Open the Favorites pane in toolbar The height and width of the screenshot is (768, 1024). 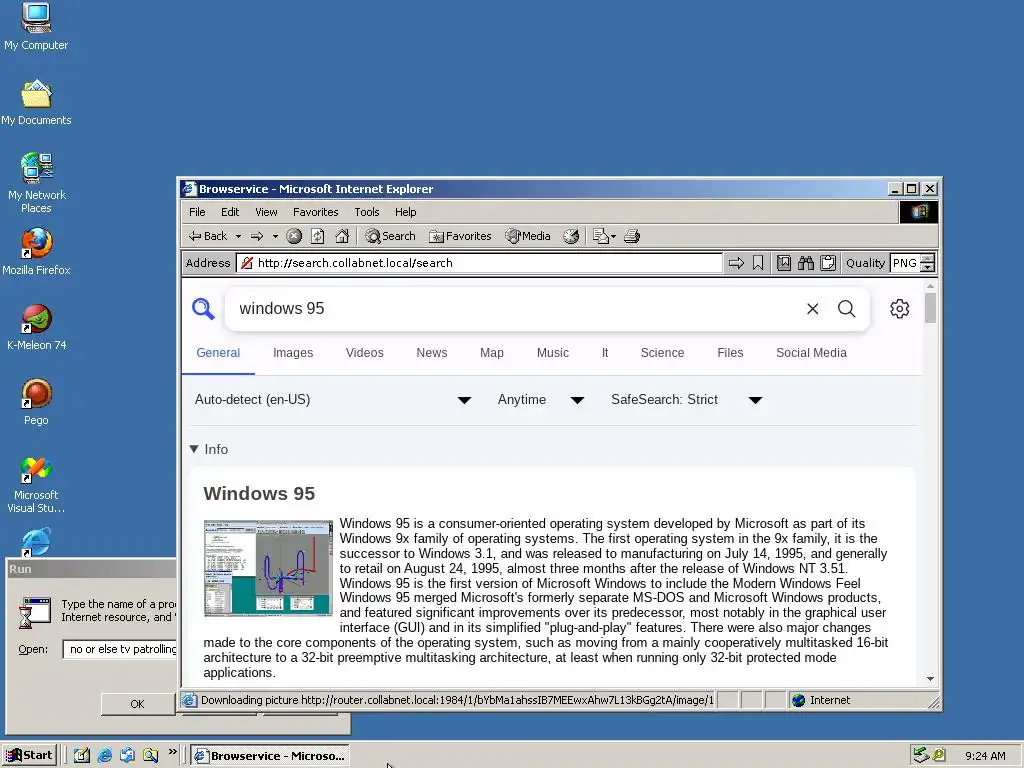point(460,236)
